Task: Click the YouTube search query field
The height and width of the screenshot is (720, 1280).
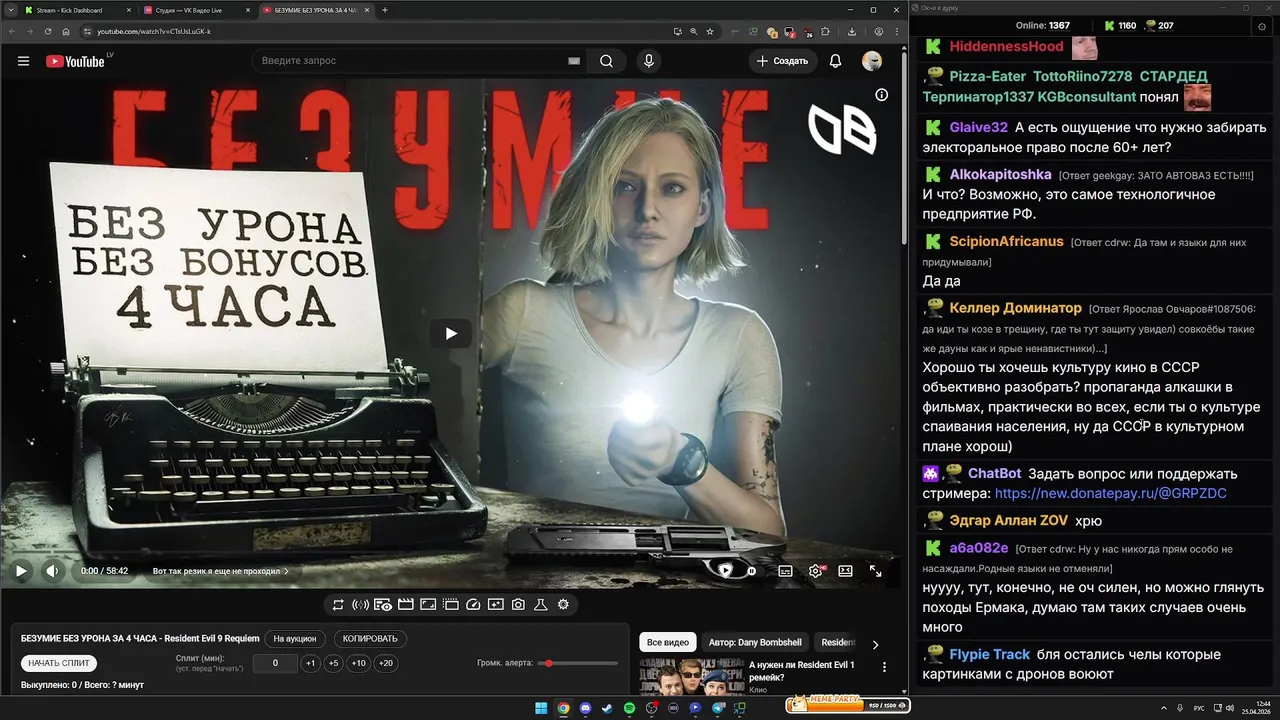Action: point(410,61)
